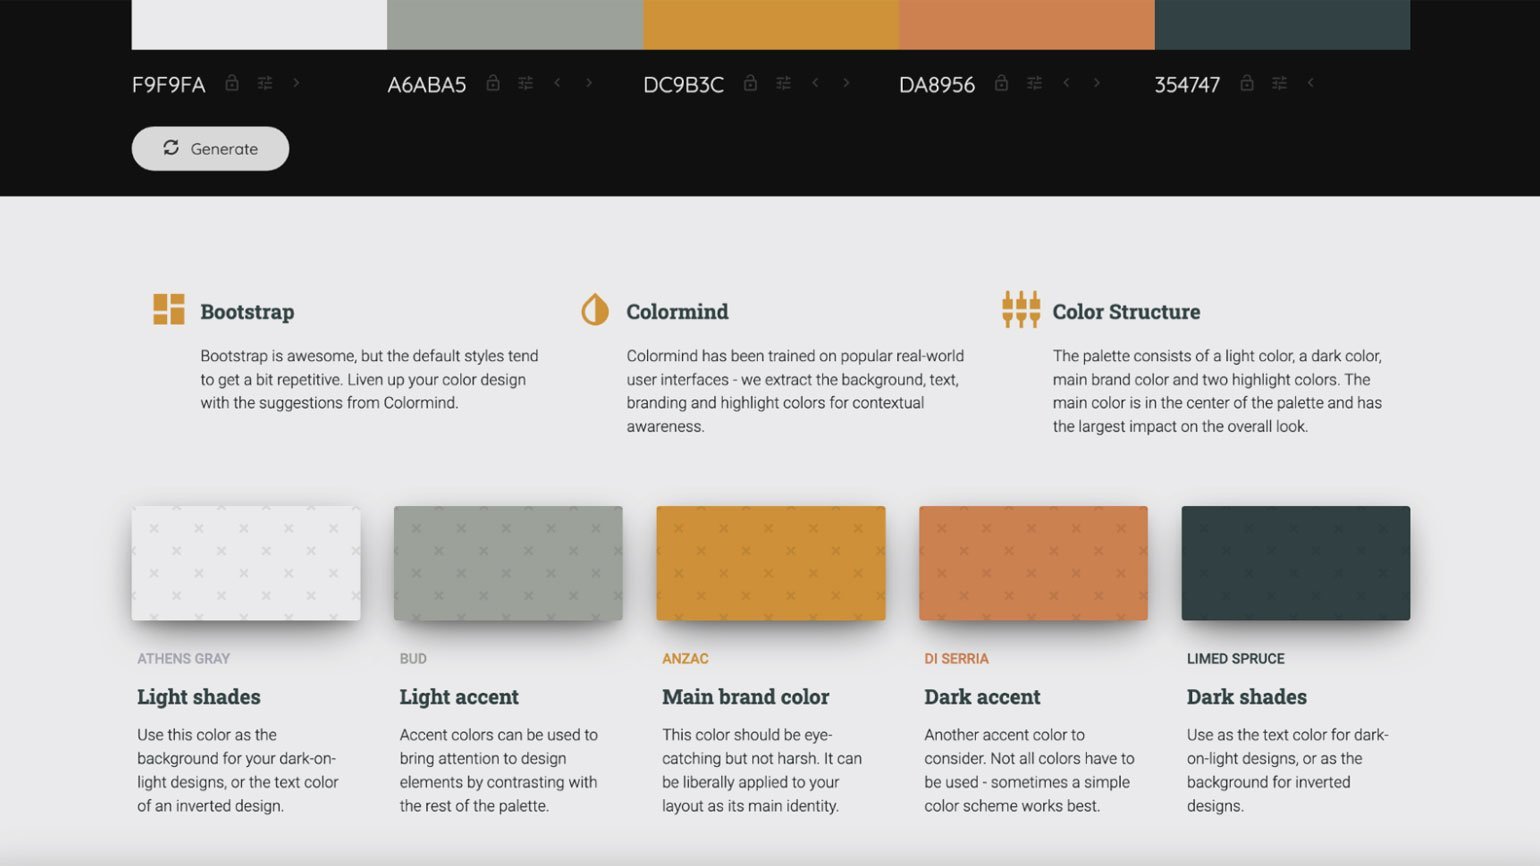This screenshot has height=866, width=1540.
Task: Click the Colormind droplet icon
Action: (x=595, y=310)
